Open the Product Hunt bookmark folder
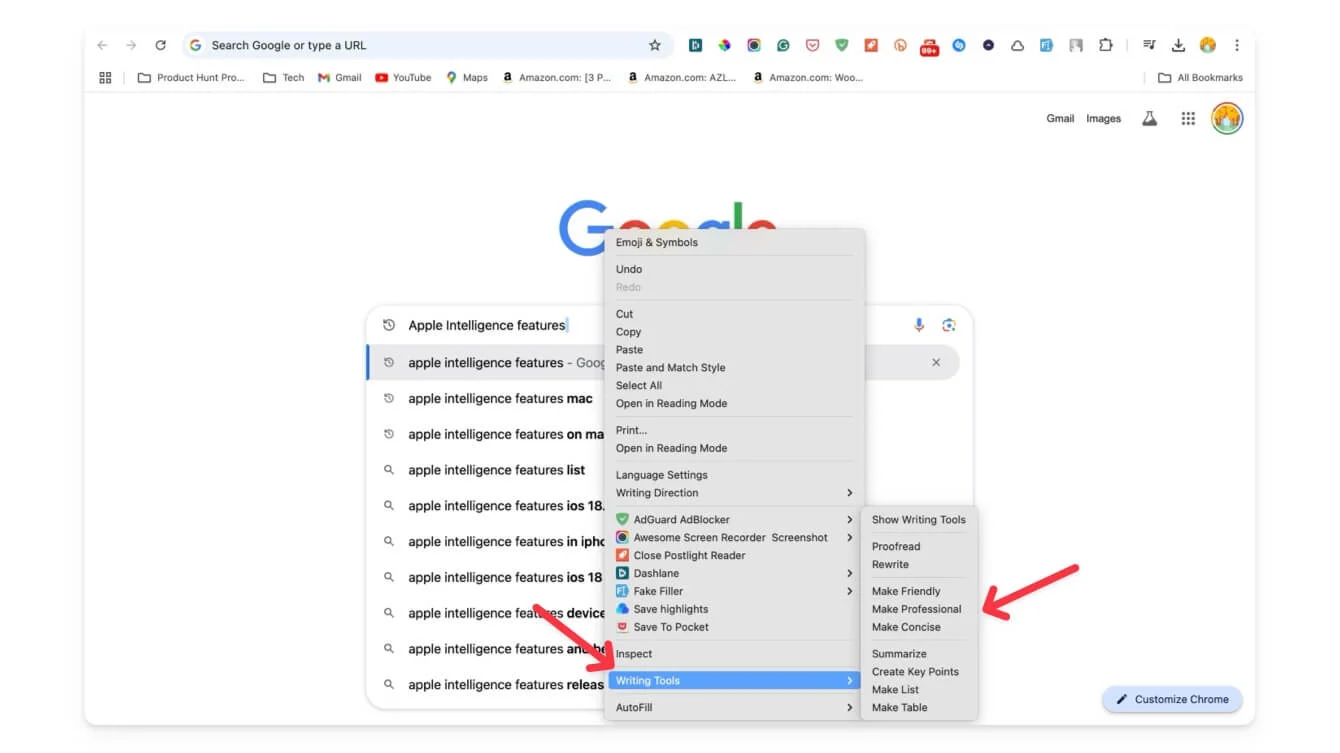Image resolution: width=1340 pixels, height=753 pixels. pyautogui.click(x=191, y=77)
